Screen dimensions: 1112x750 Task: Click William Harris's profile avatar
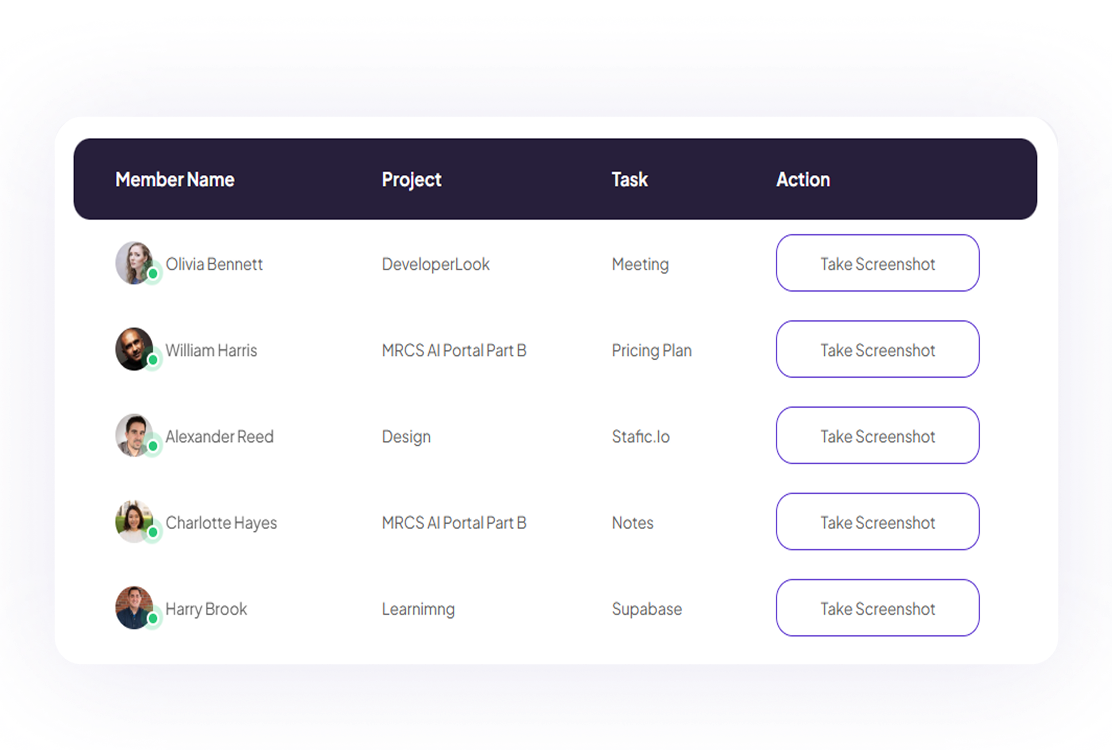(x=134, y=349)
